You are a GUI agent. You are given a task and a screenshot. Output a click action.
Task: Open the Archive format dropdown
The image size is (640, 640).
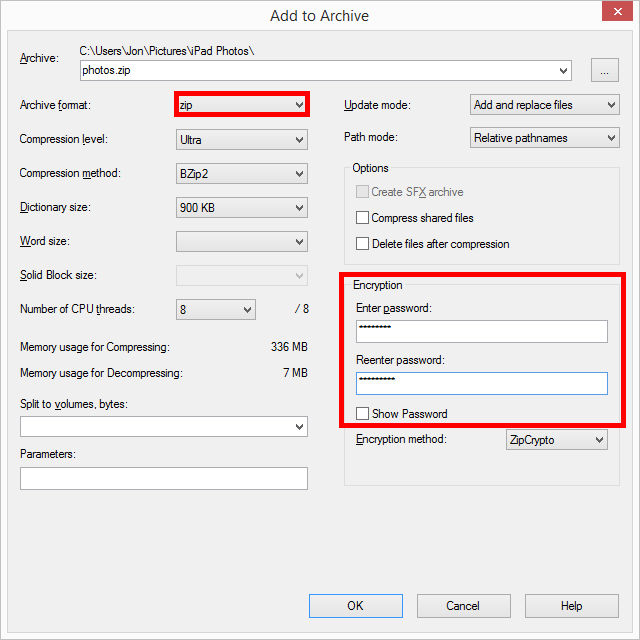pyautogui.click(x=241, y=105)
